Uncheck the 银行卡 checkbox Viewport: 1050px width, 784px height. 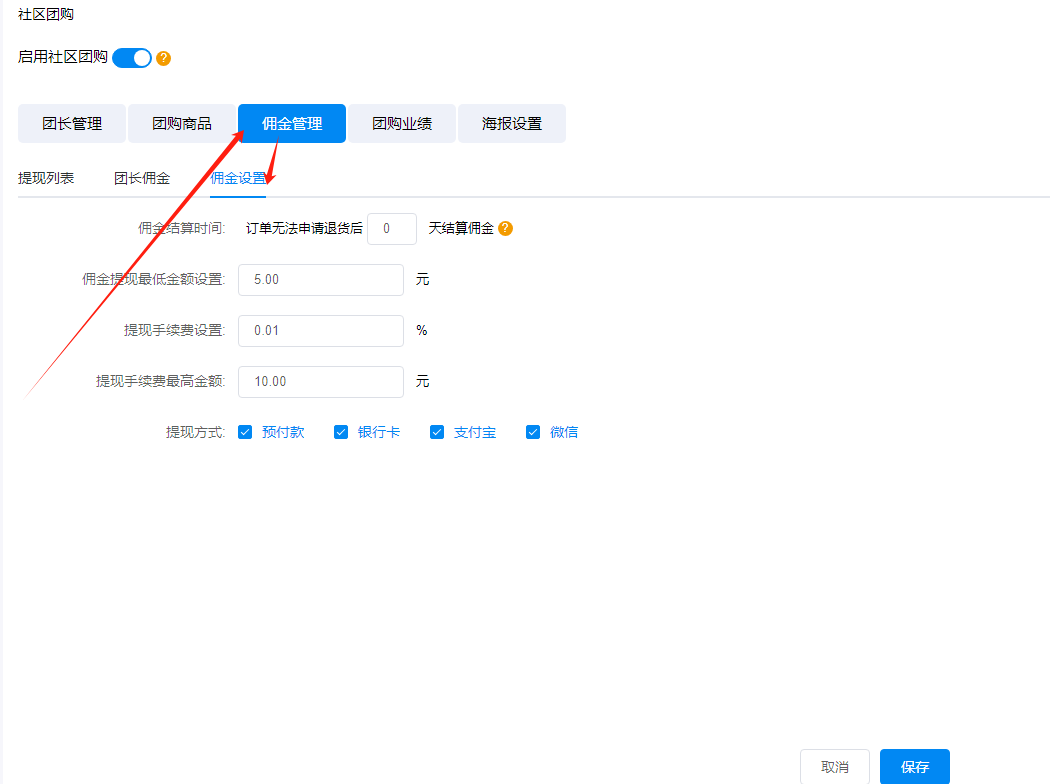[x=341, y=432]
